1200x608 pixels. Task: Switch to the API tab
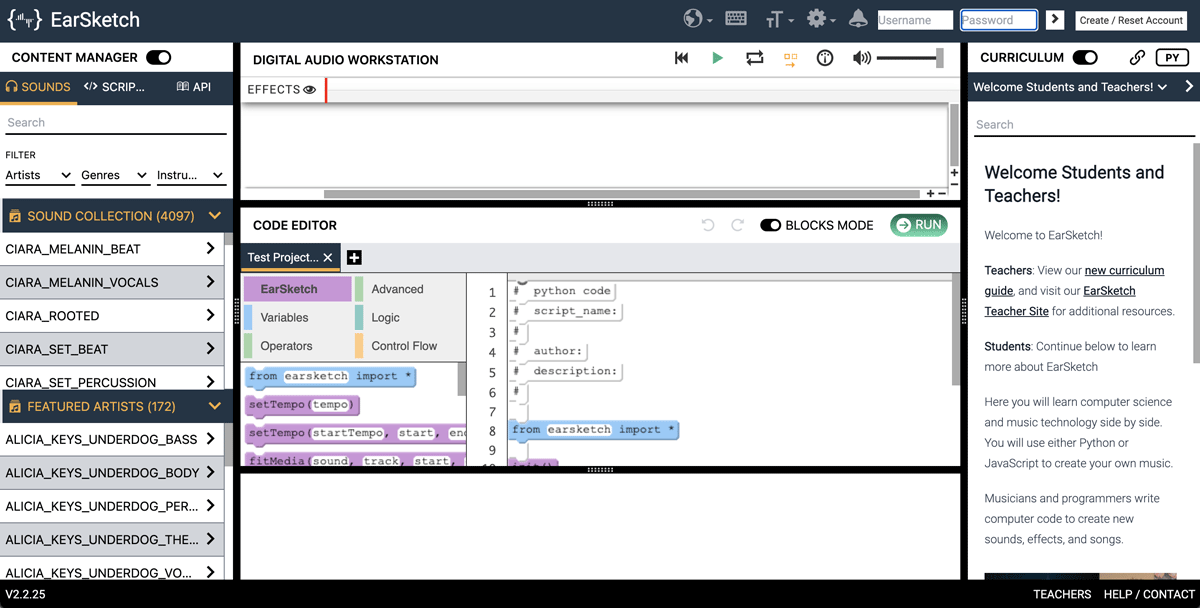pyautogui.click(x=194, y=87)
